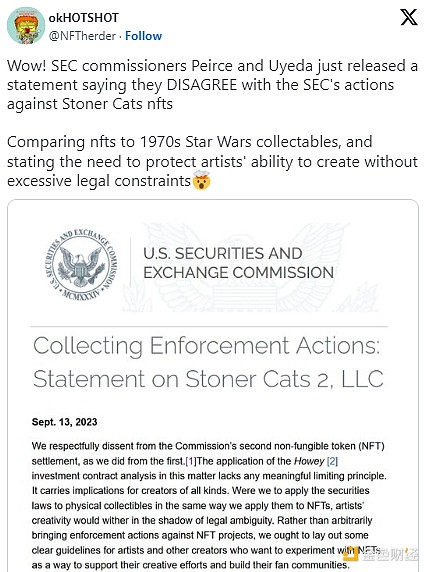This screenshot has height=572, width=429.
Task: Click the Statement on Stoner Cats 2, LLC line
Action: (208, 379)
